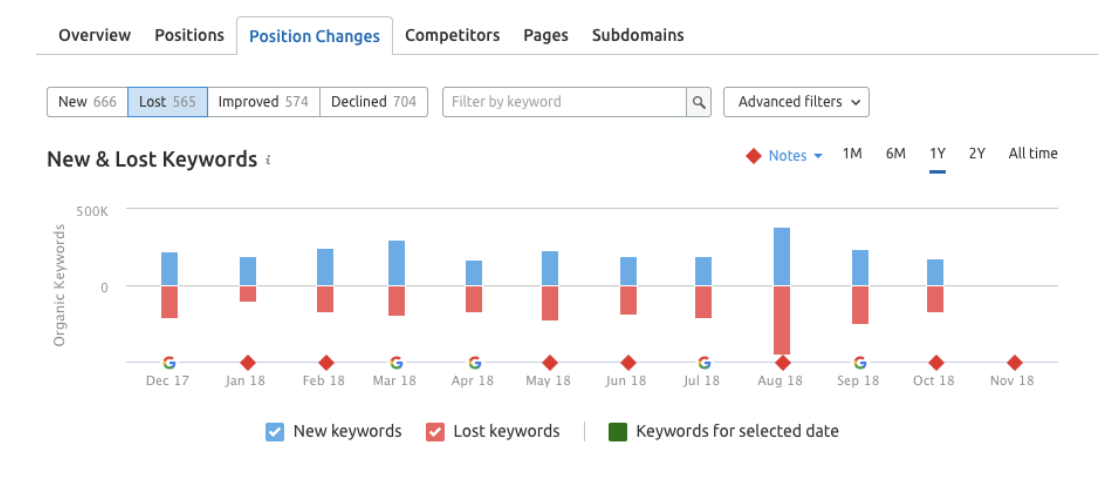Image resolution: width=1106 pixels, height=480 pixels.
Task: Toggle the Lost keywords legend checkbox
Action: point(435,432)
